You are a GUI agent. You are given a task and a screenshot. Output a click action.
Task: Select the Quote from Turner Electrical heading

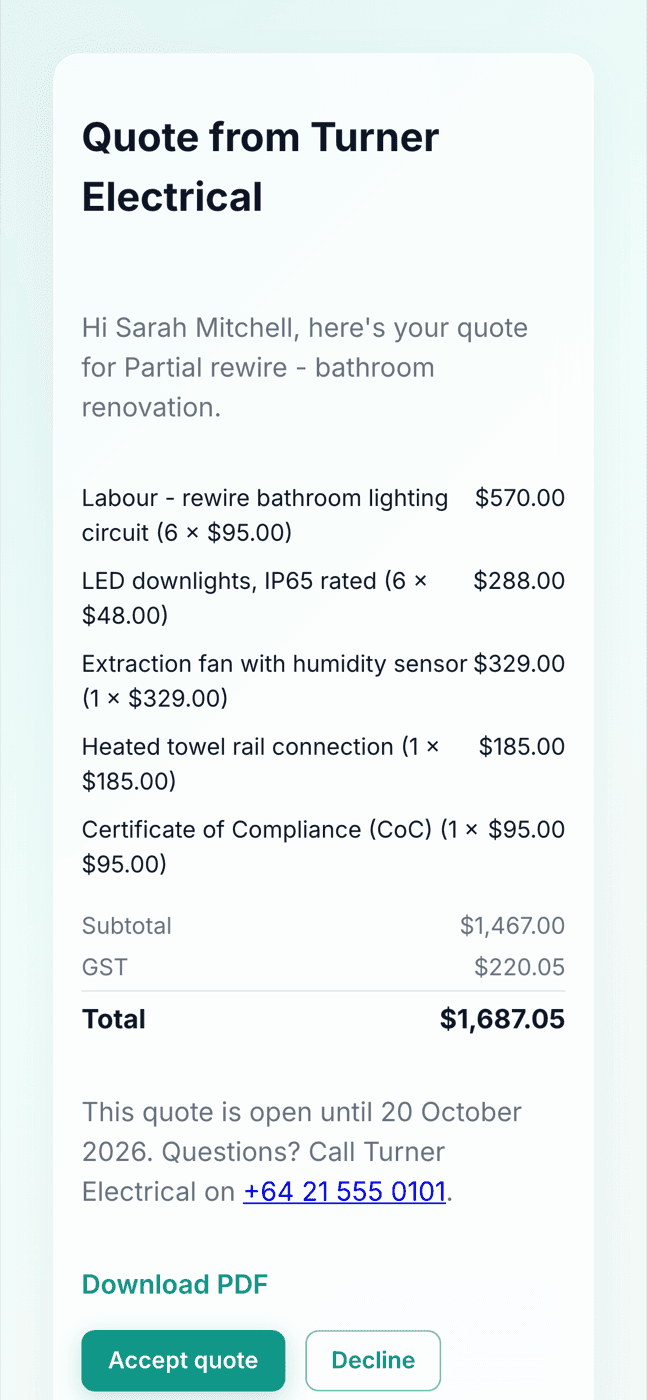[x=261, y=166]
